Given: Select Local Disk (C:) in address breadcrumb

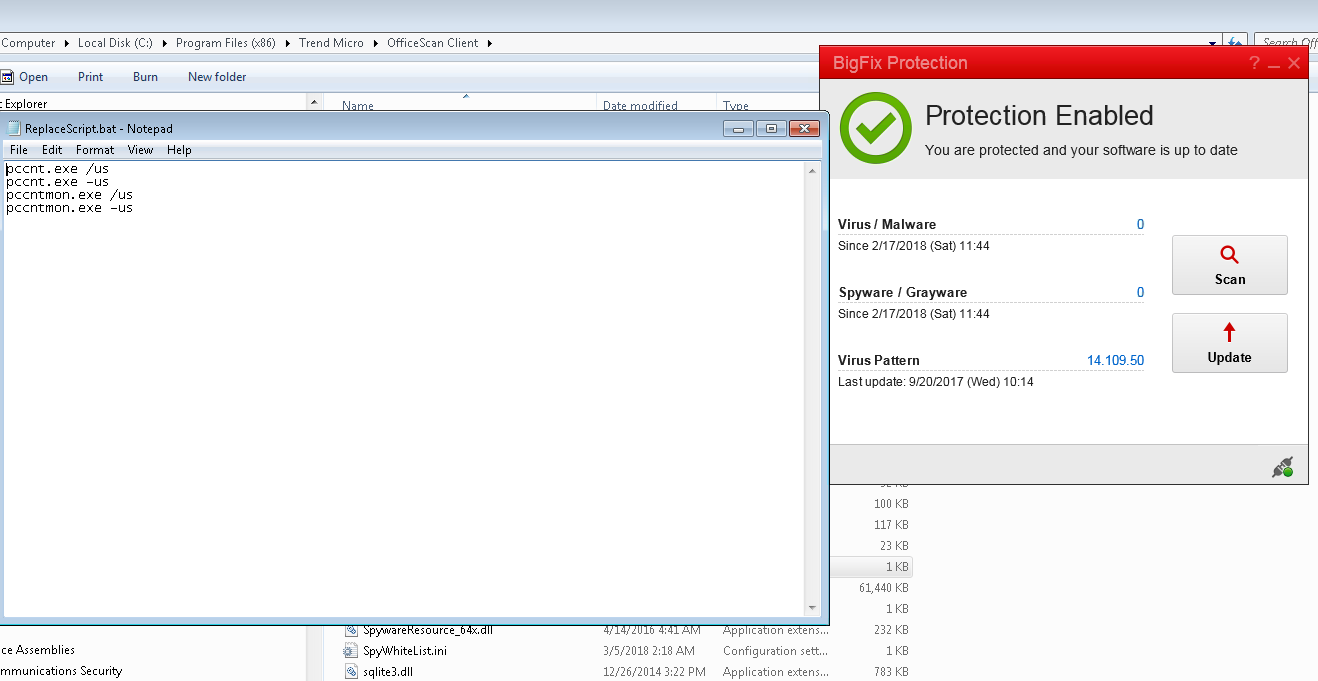Looking at the screenshot, I should 115,43.
